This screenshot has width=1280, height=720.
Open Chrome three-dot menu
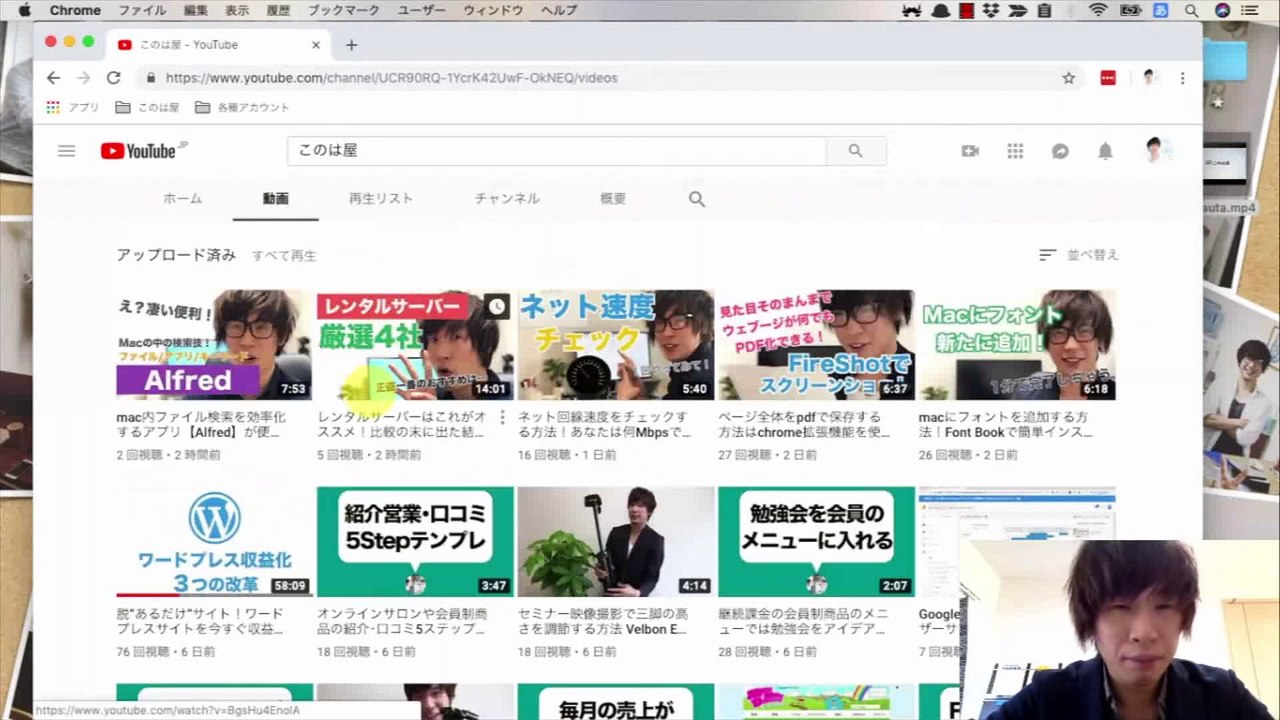(1182, 78)
